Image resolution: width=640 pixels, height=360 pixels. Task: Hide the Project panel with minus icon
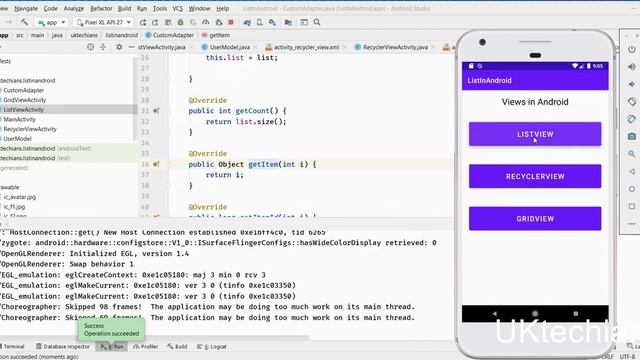coord(131,47)
